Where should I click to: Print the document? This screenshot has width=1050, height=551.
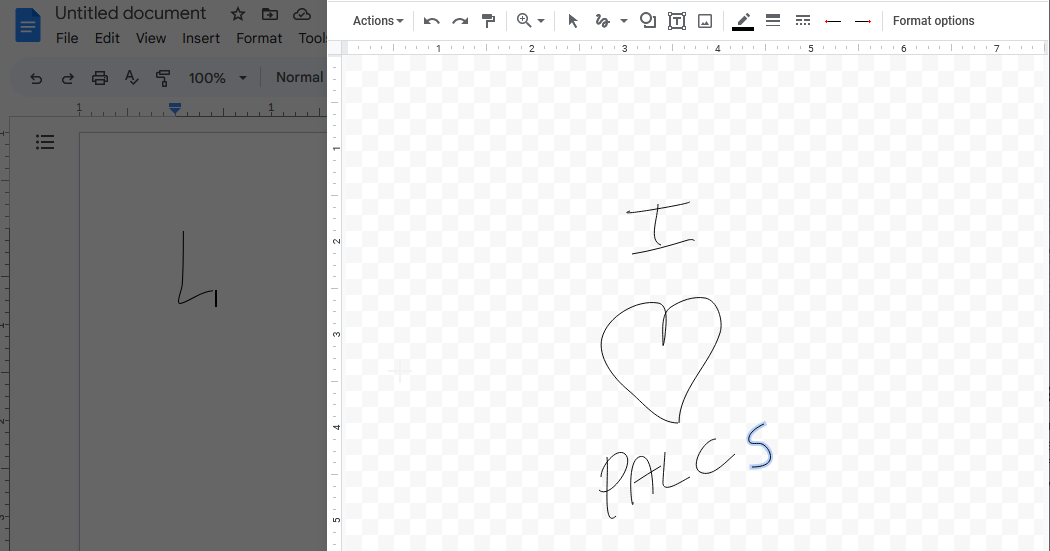coord(100,78)
